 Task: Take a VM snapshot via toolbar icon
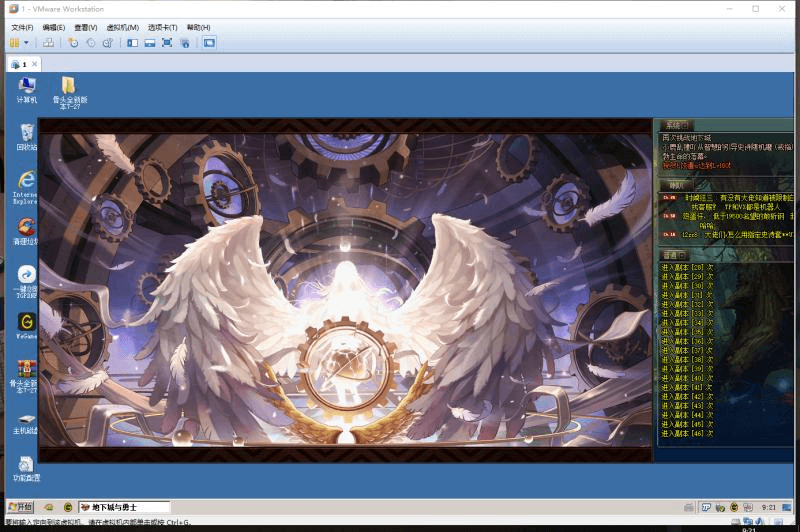(x=73, y=43)
